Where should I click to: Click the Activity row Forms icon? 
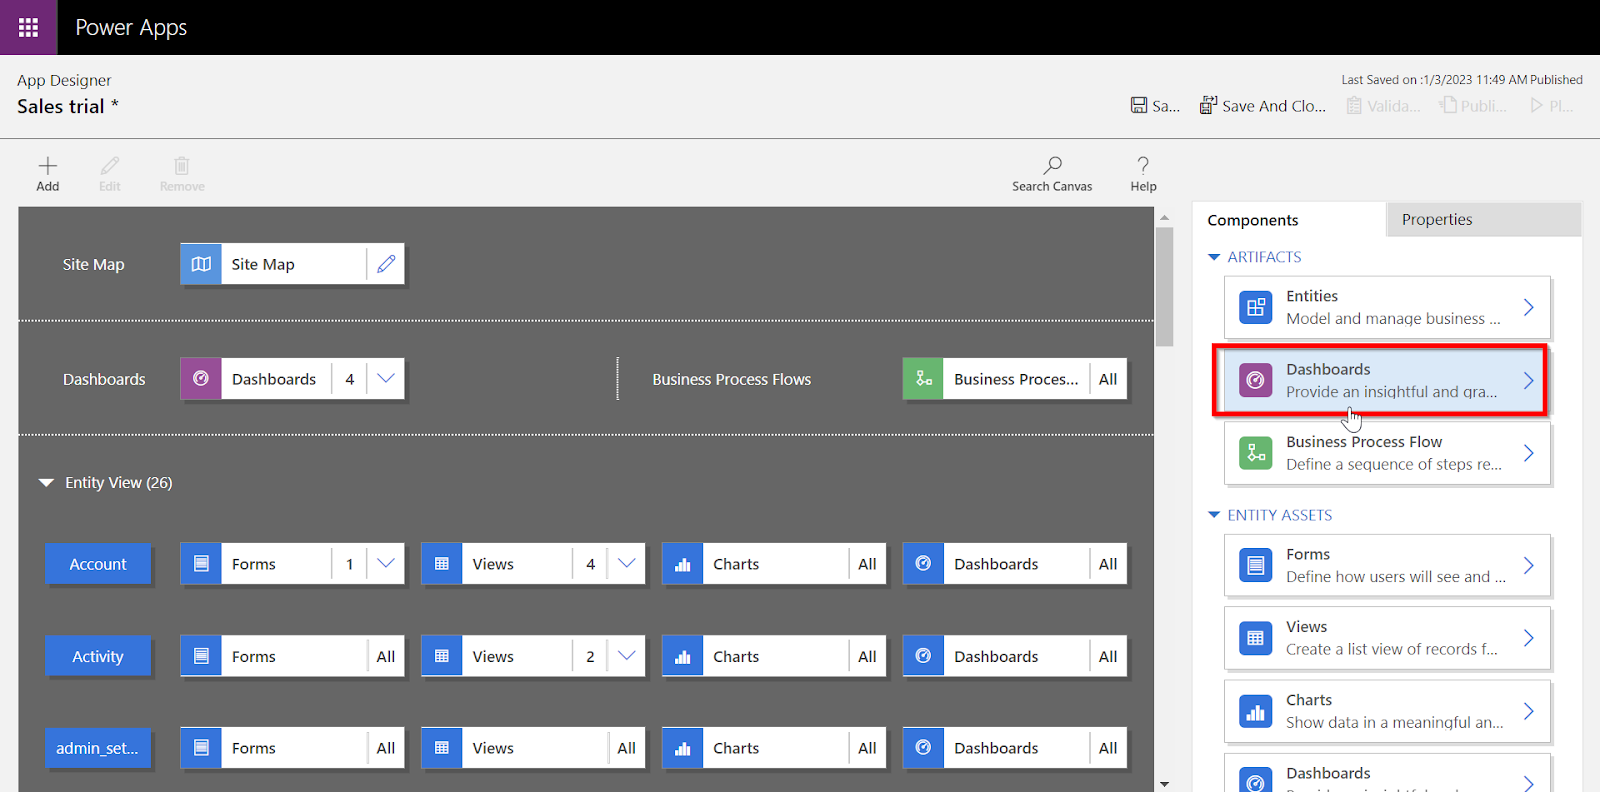point(201,656)
